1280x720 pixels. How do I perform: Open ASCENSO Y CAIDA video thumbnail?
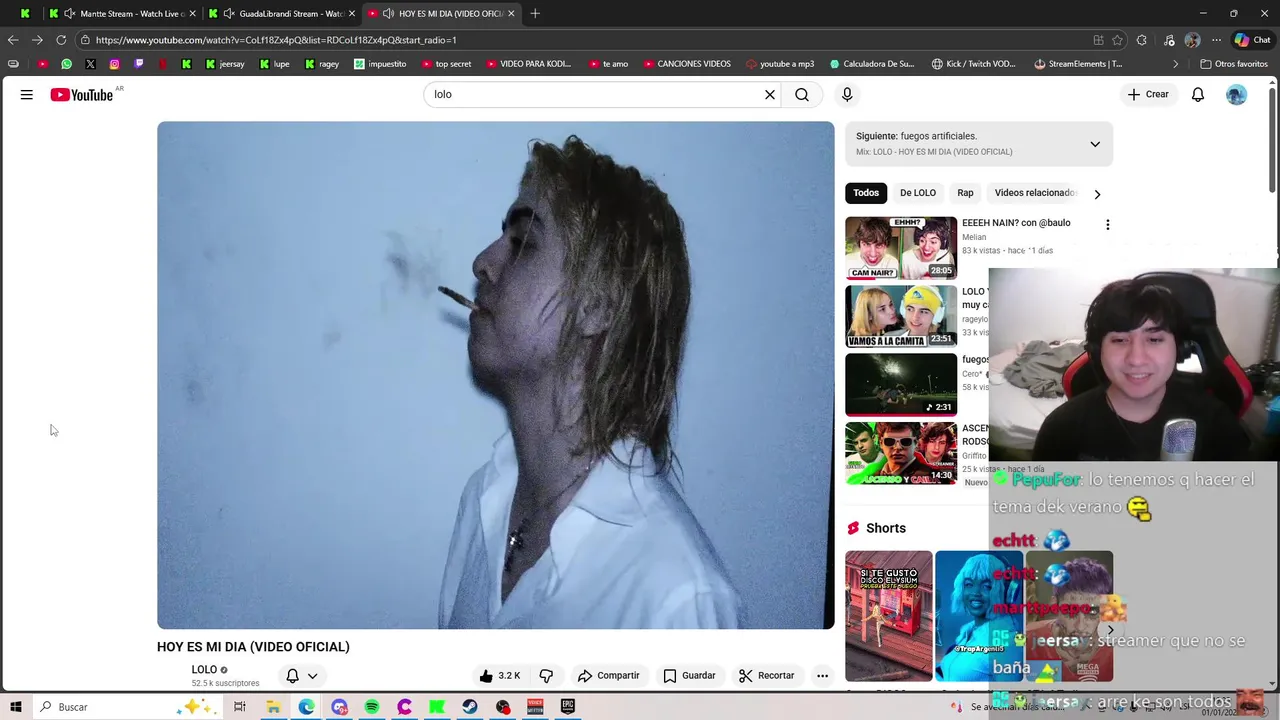coord(901,453)
